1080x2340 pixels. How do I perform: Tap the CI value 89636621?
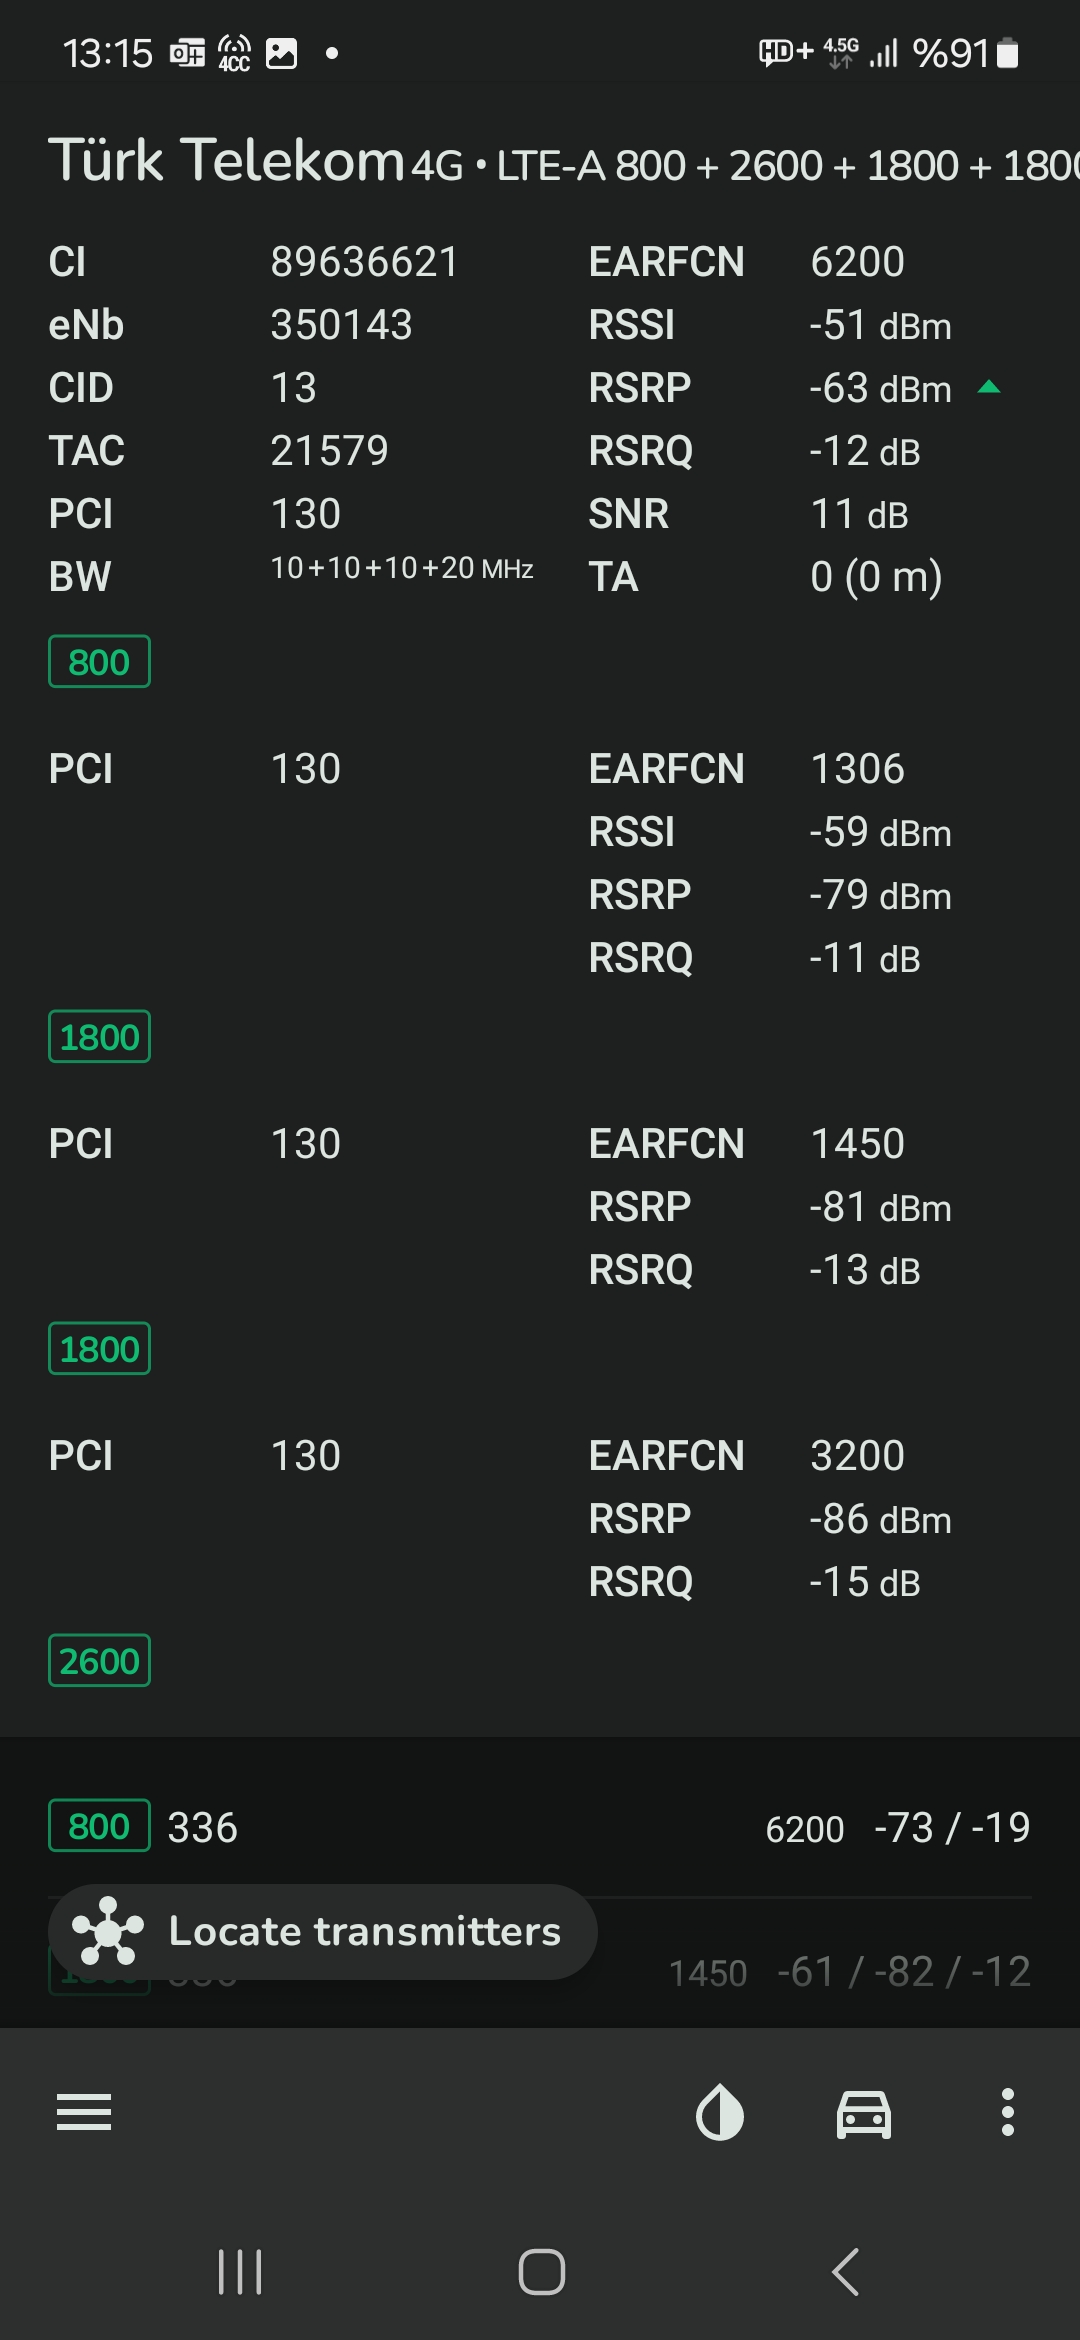click(364, 262)
